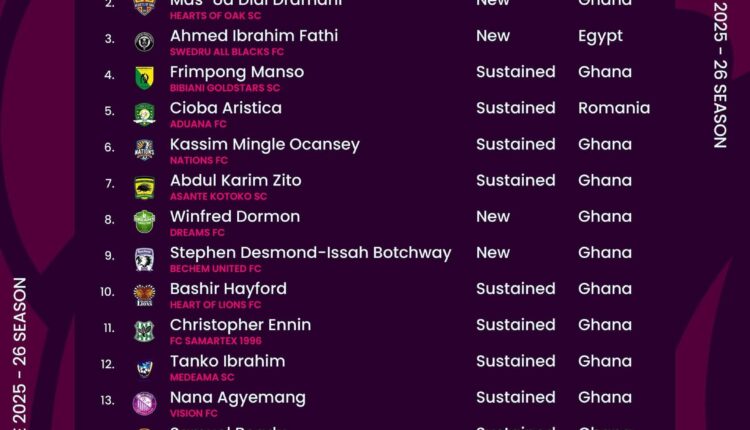Open the Asante Kotoko SC badge
The width and height of the screenshot is (750, 430).
tap(144, 186)
